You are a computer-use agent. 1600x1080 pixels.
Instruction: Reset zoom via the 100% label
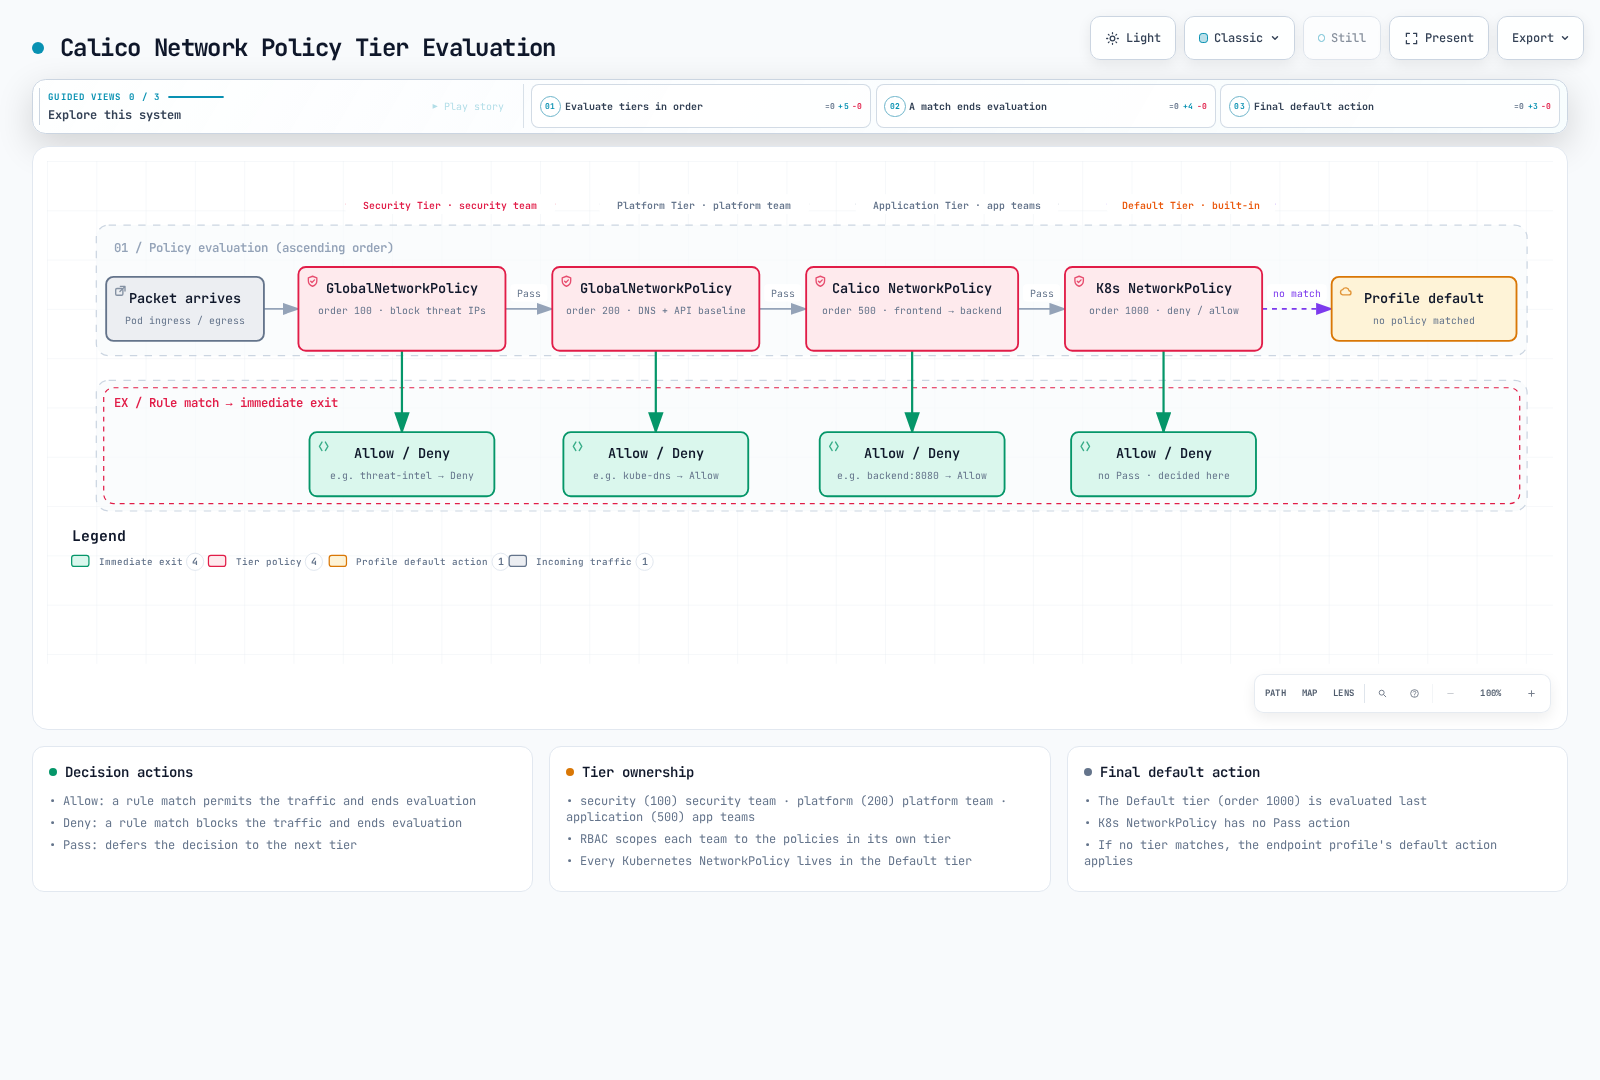click(1491, 693)
